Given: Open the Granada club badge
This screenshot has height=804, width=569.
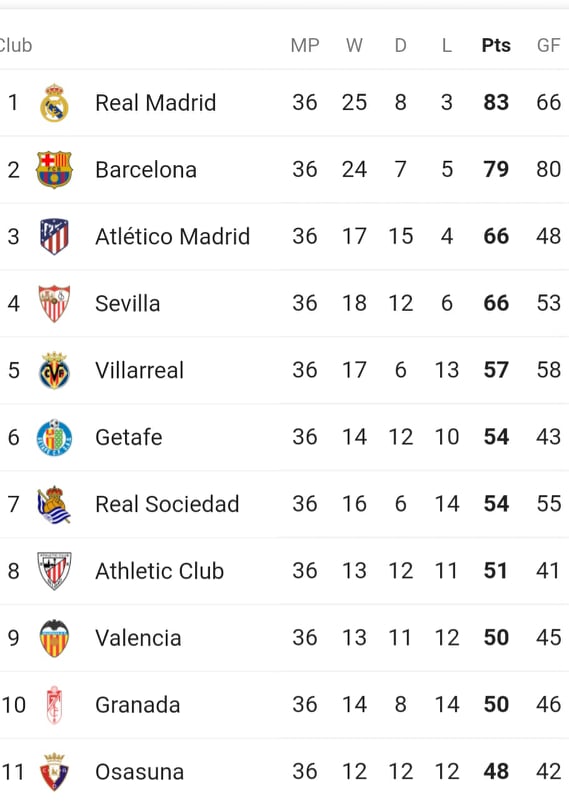Looking at the screenshot, I should 54,705.
